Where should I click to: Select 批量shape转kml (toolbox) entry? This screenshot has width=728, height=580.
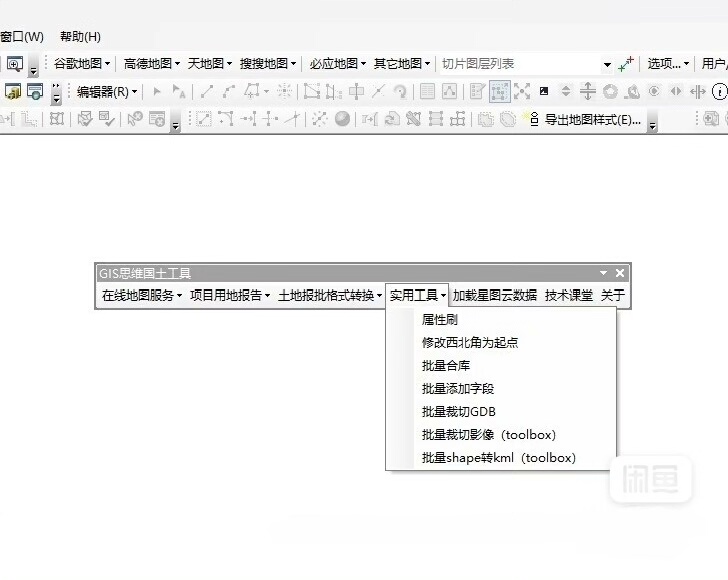pyautogui.click(x=501, y=458)
